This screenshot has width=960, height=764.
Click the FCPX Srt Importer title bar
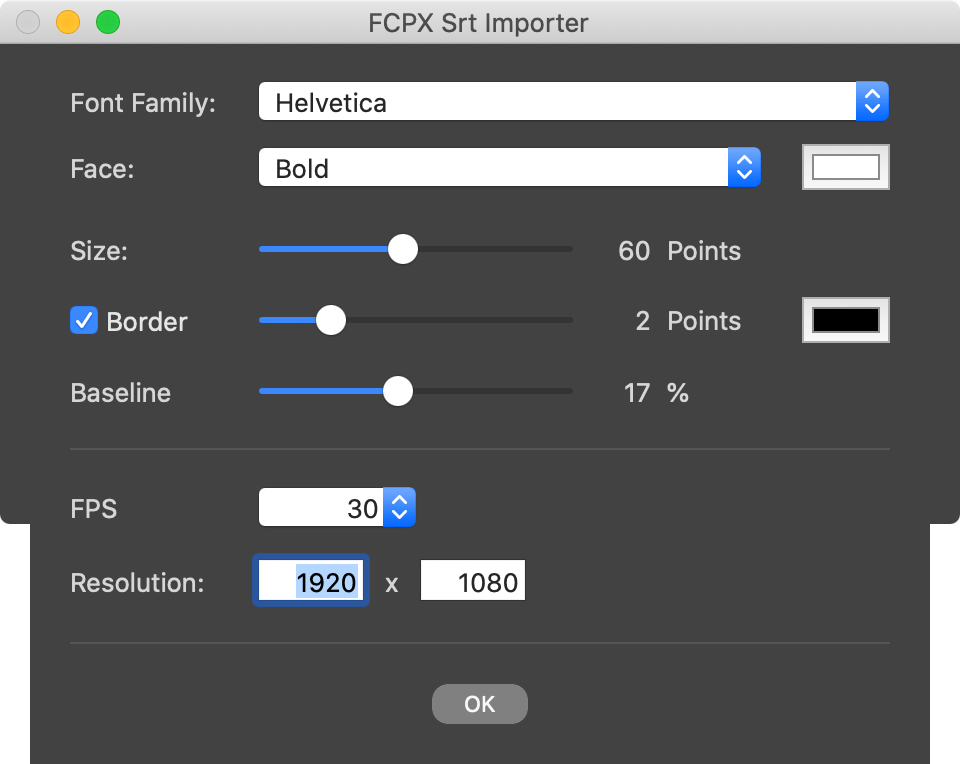click(479, 22)
